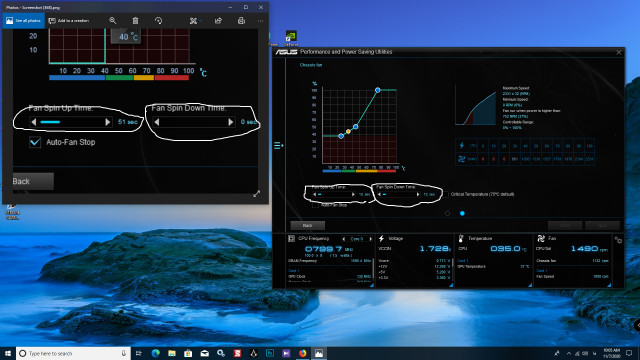Expand the Temperature panel corner triangle
The height and width of the screenshot is (360, 640).
tap(530, 285)
